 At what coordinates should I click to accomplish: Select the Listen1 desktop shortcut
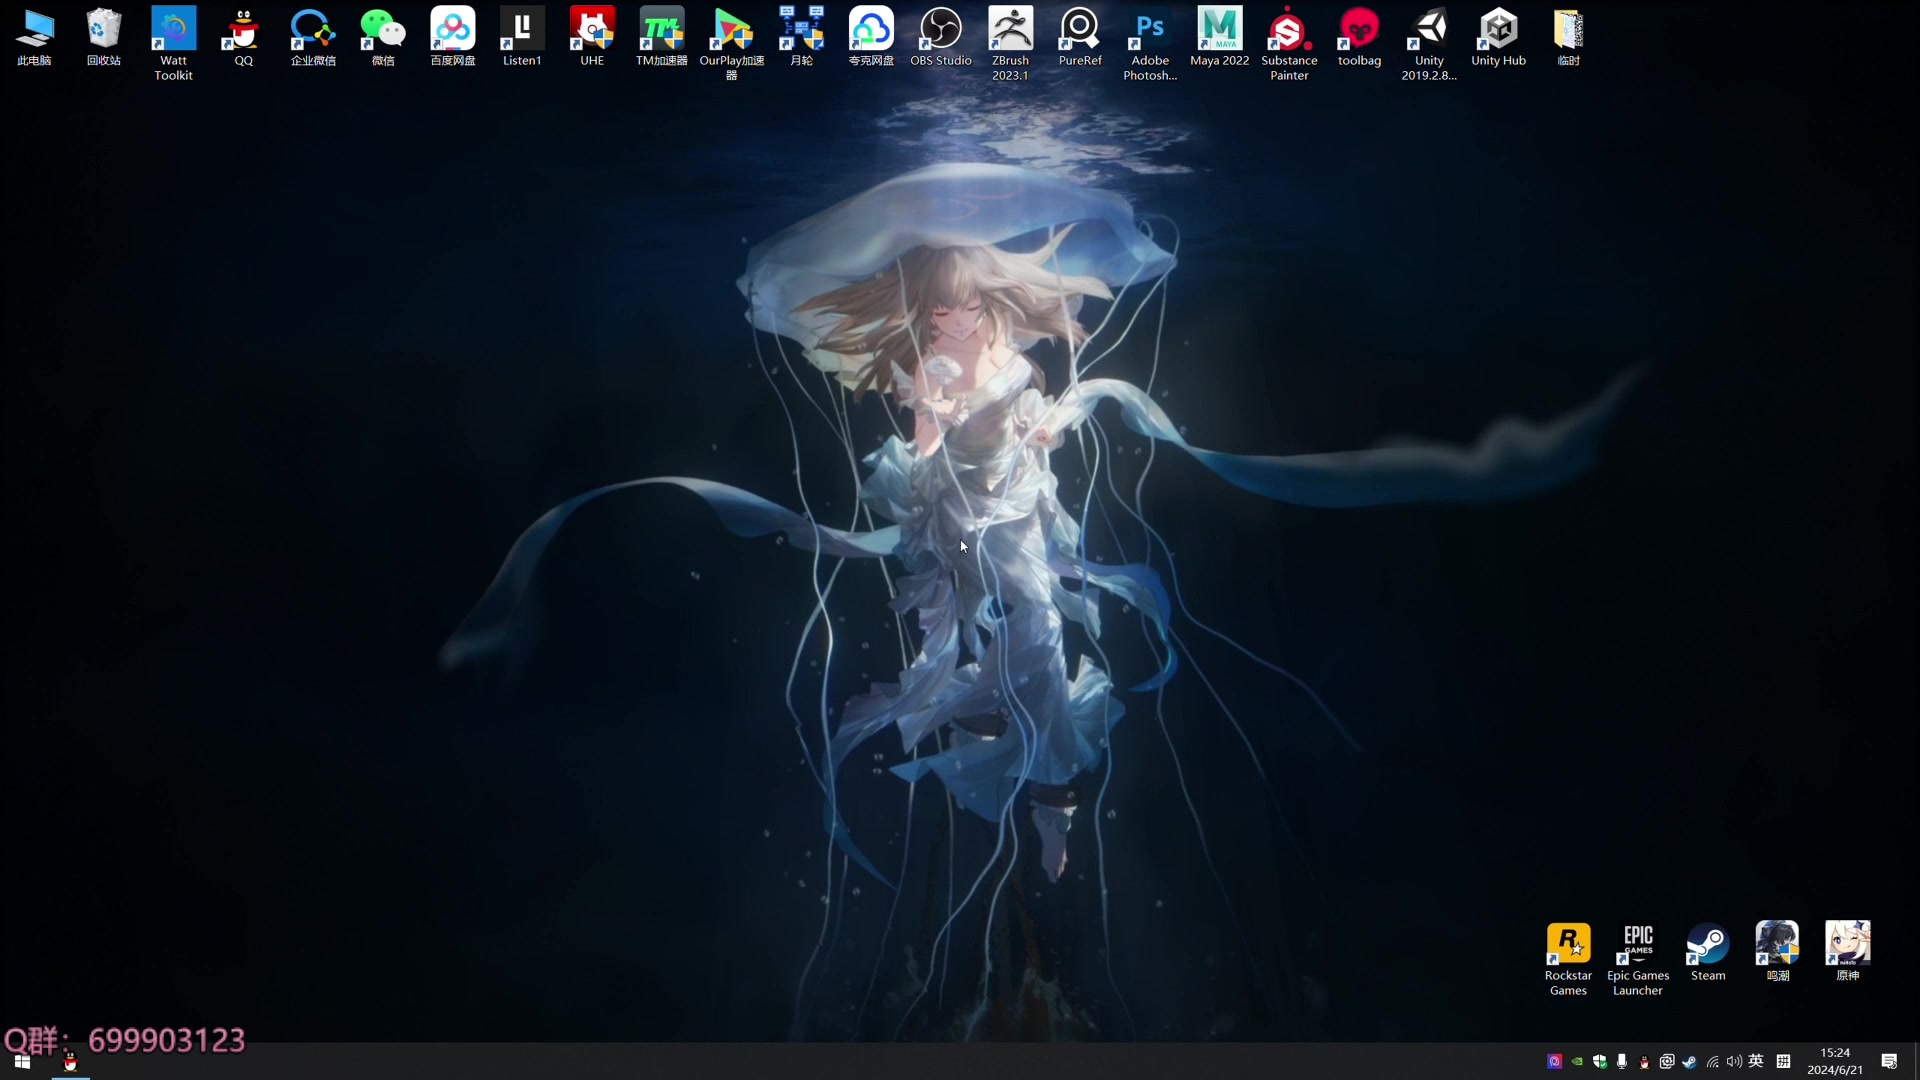522,38
